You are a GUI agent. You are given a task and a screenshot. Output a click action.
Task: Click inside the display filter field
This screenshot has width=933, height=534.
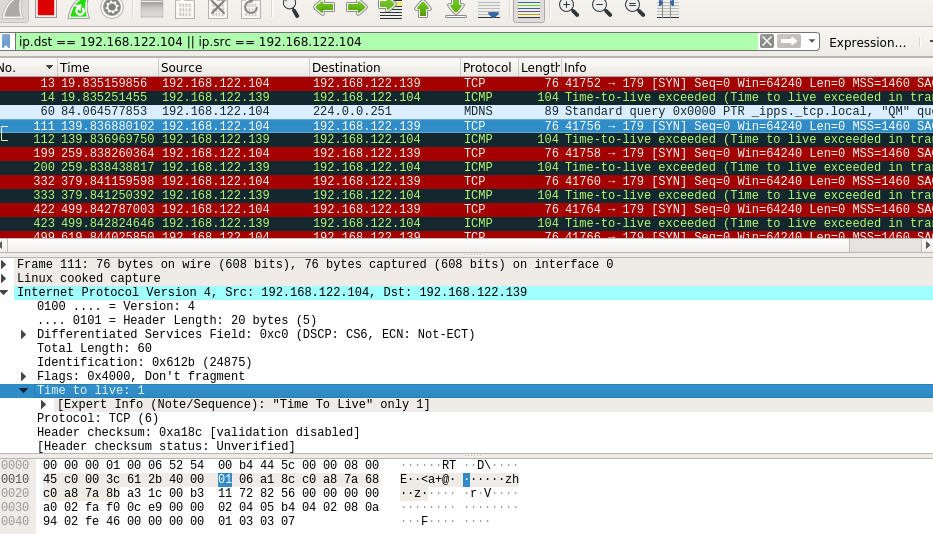386,42
